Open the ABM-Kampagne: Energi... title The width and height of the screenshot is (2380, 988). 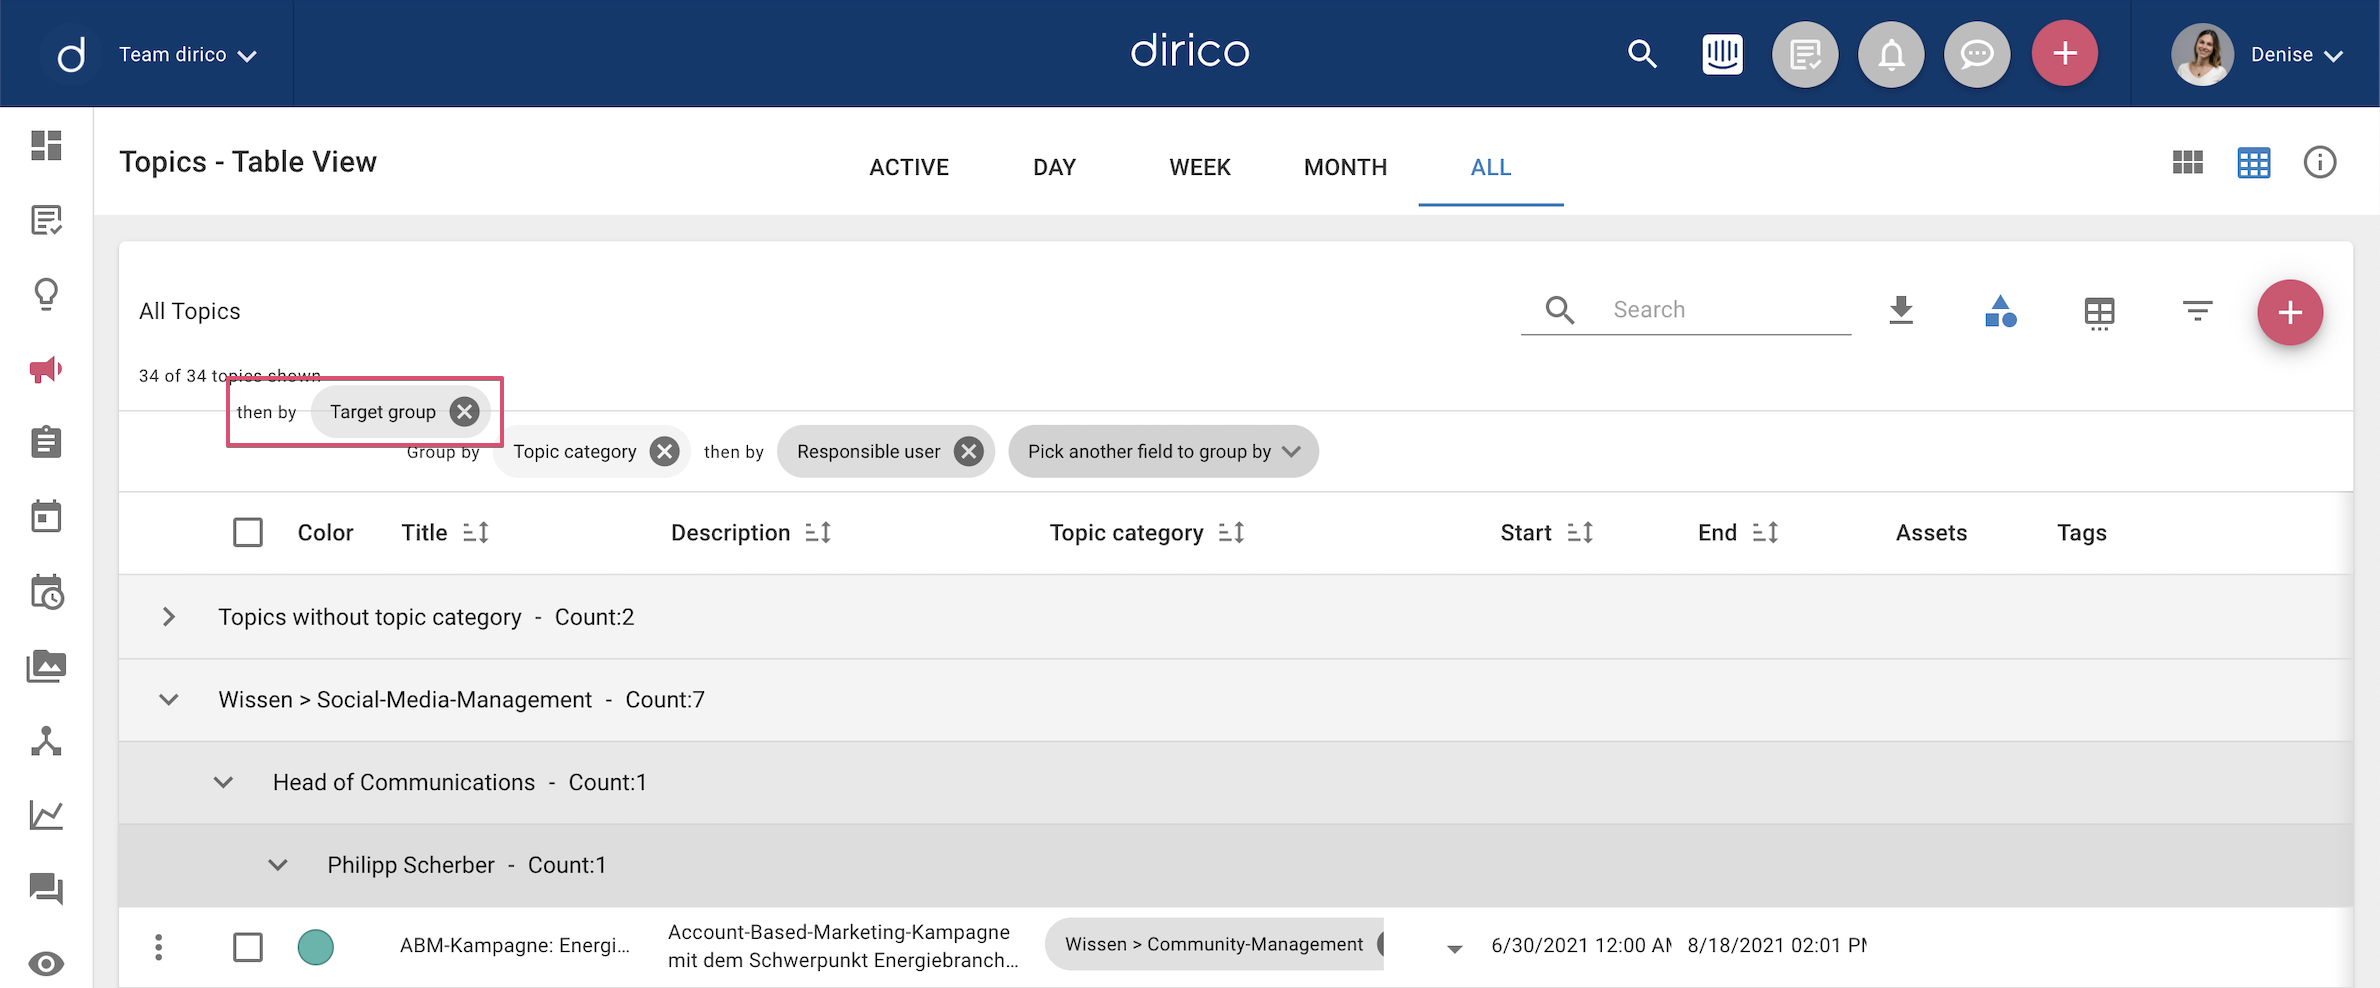tap(514, 946)
